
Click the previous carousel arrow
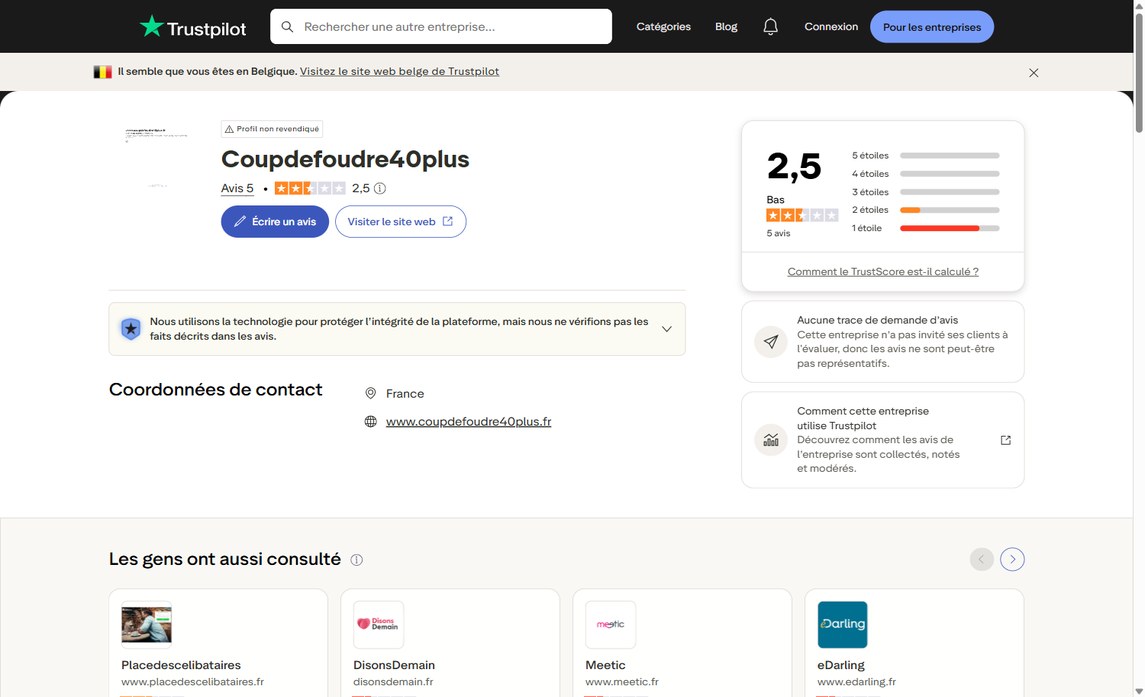click(x=981, y=559)
